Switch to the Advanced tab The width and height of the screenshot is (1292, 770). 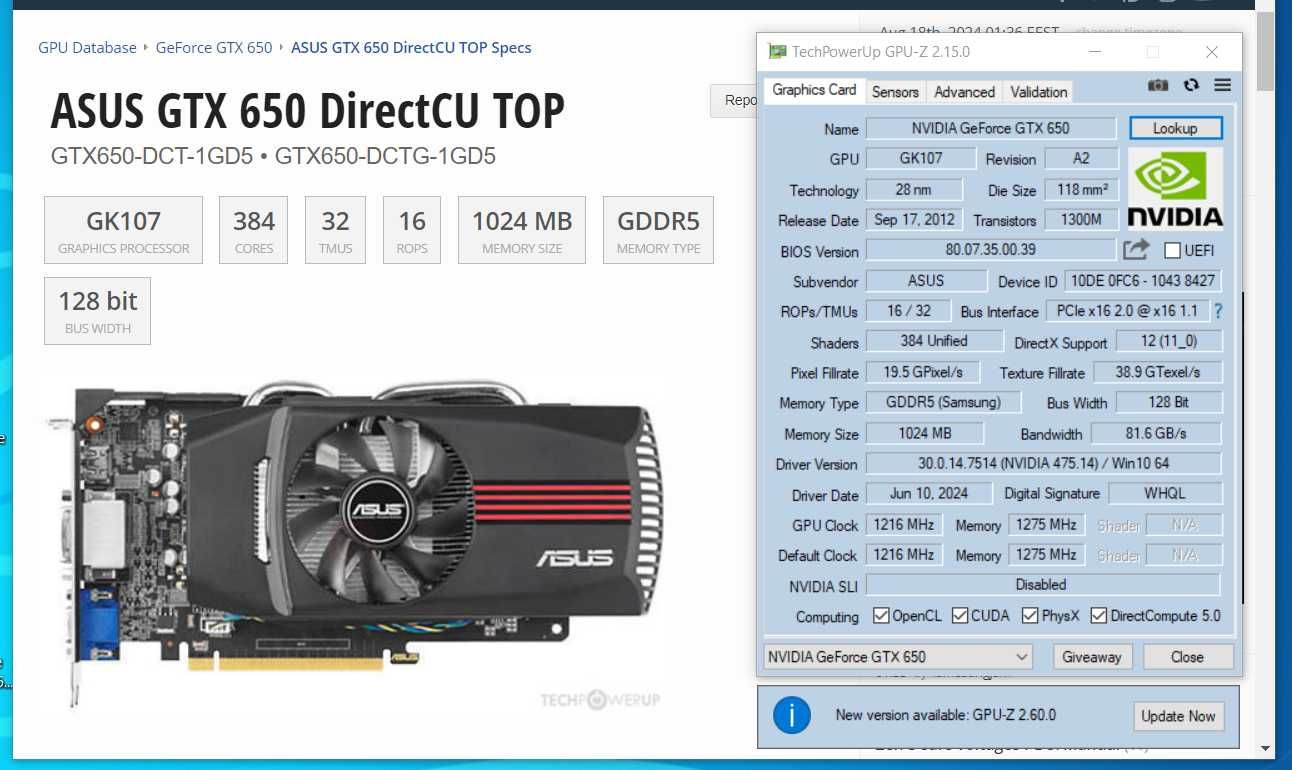click(x=964, y=92)
